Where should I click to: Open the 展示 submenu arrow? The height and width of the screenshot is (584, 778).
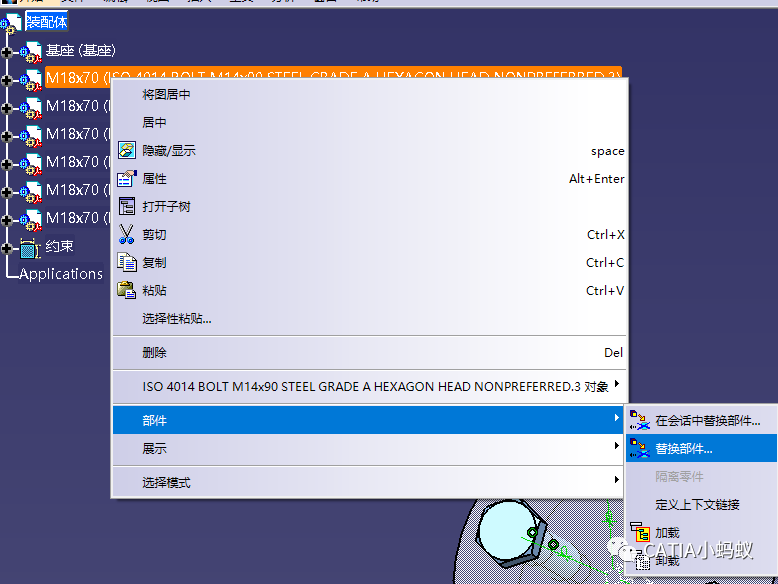pos(617,446)
